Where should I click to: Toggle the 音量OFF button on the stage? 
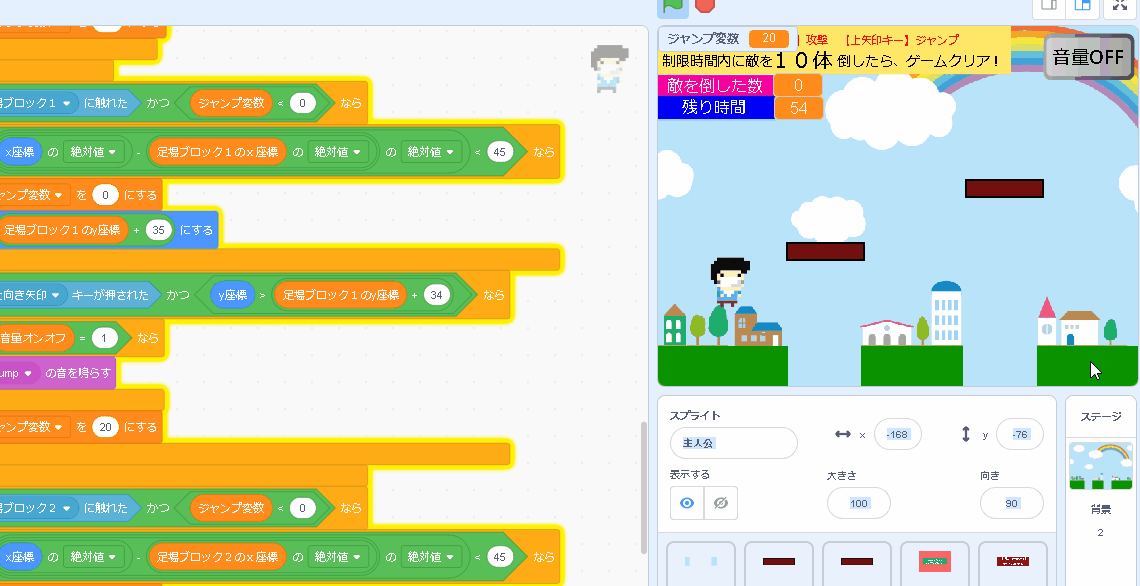coord(1087,57)
